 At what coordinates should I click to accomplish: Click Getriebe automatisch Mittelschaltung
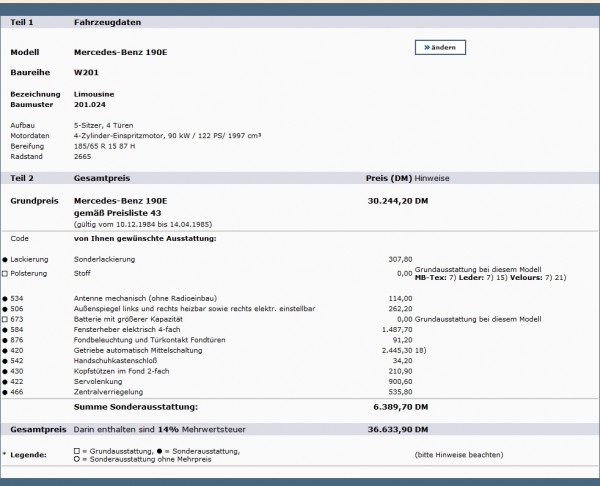click(x=138, y=350)
